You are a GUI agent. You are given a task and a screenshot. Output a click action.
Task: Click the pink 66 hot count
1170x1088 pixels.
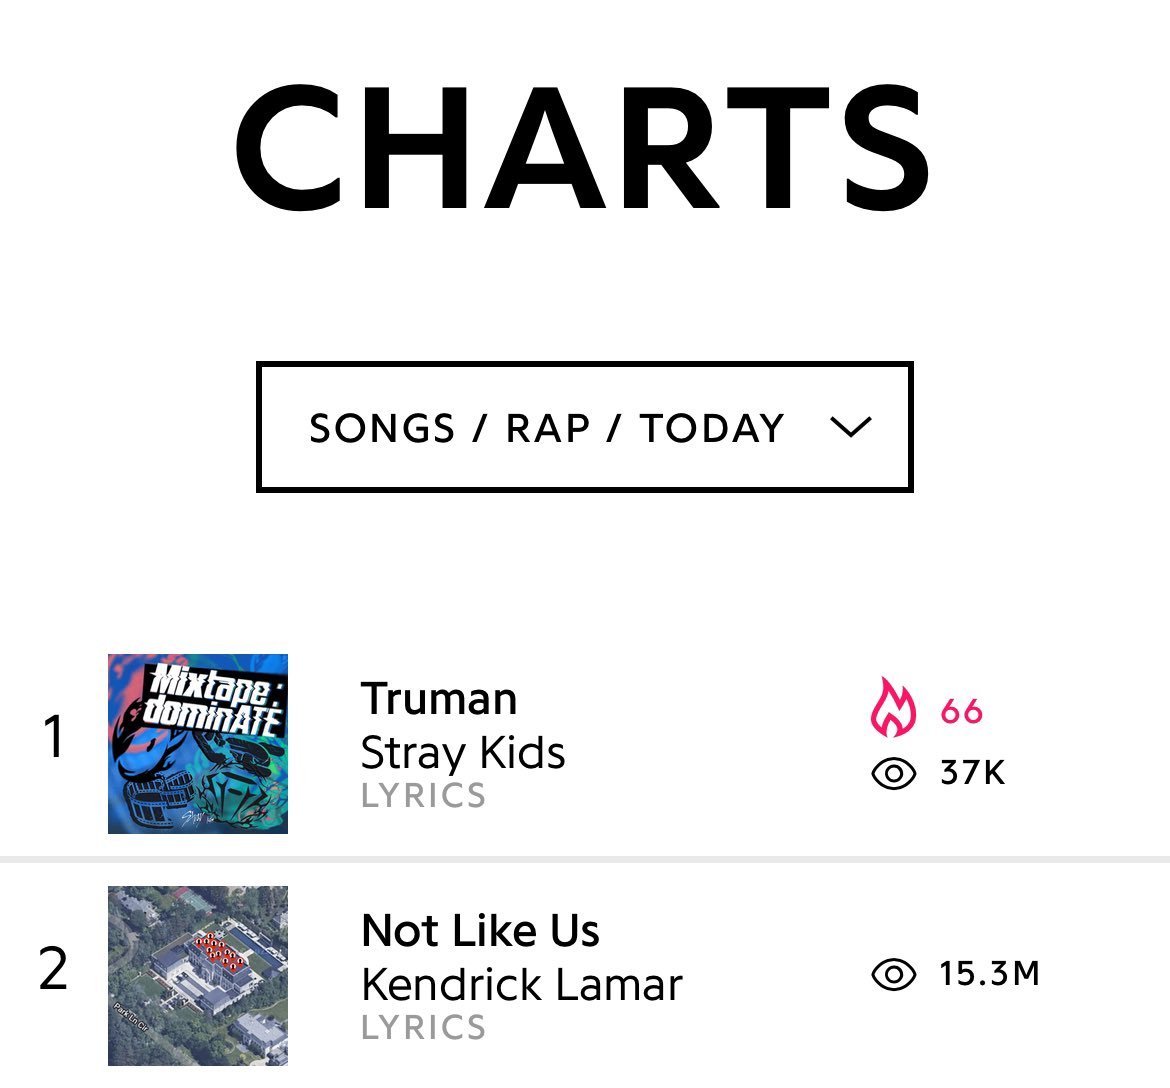coord(962,711)
